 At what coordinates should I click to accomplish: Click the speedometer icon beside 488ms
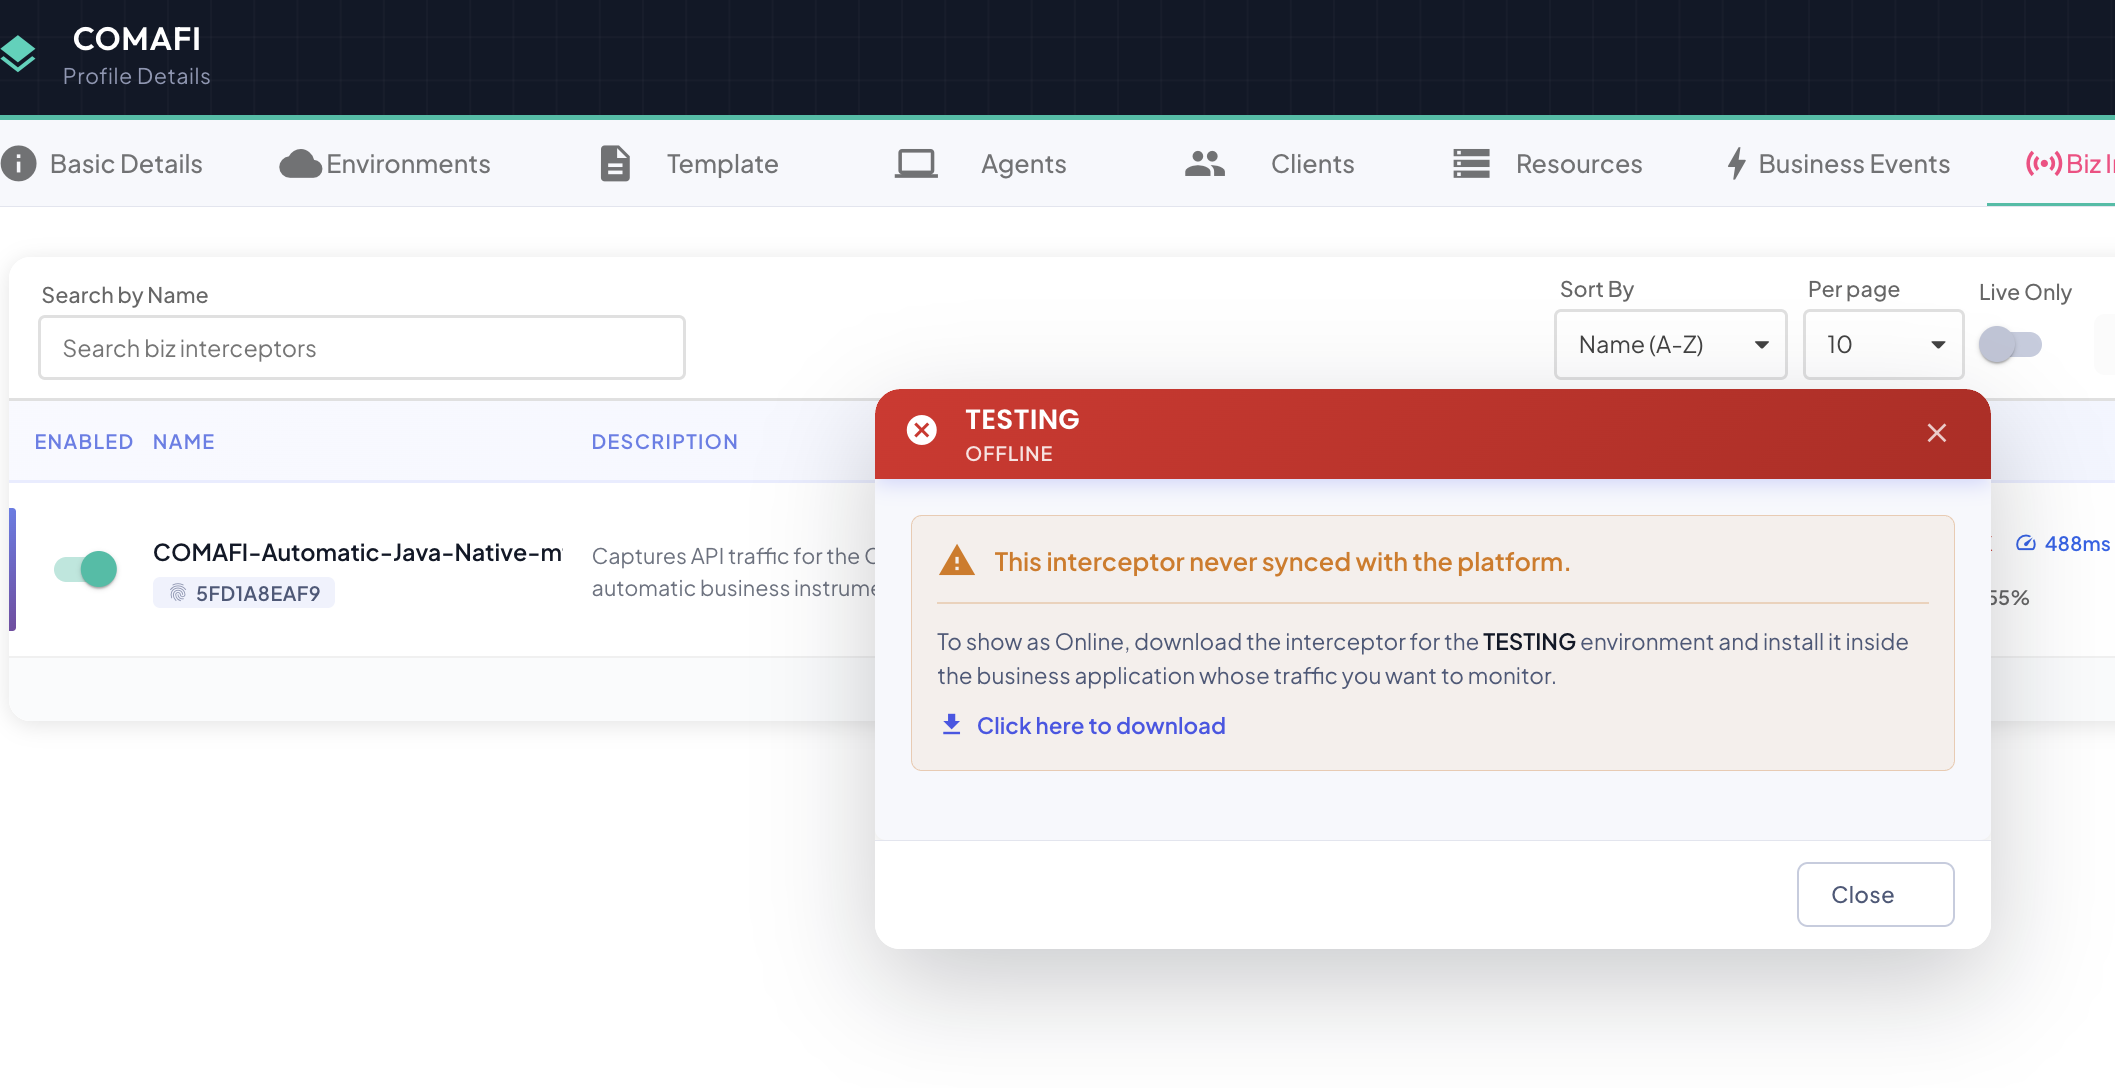[2026, 543]
